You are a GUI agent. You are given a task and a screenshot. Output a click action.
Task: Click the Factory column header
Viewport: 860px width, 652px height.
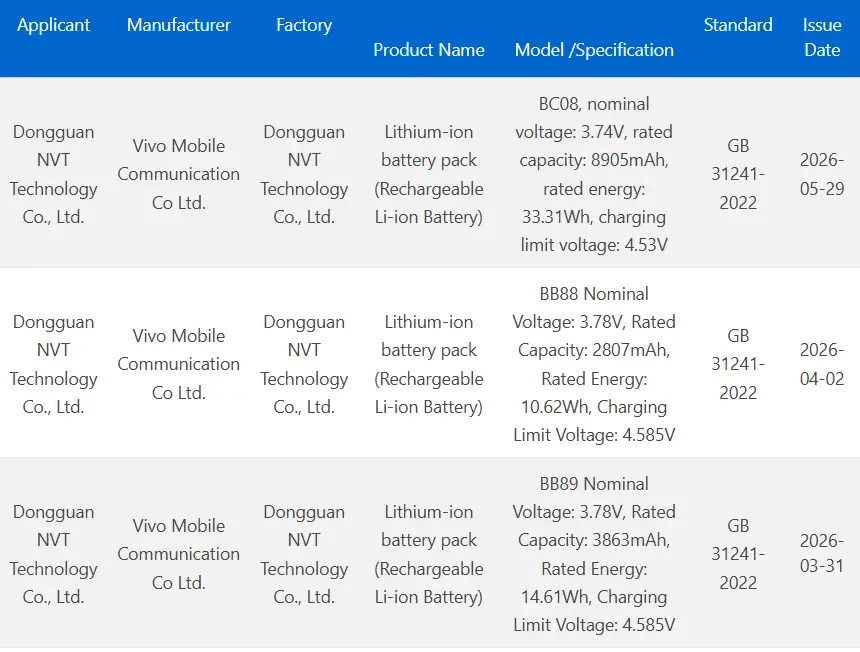(304, 25)
